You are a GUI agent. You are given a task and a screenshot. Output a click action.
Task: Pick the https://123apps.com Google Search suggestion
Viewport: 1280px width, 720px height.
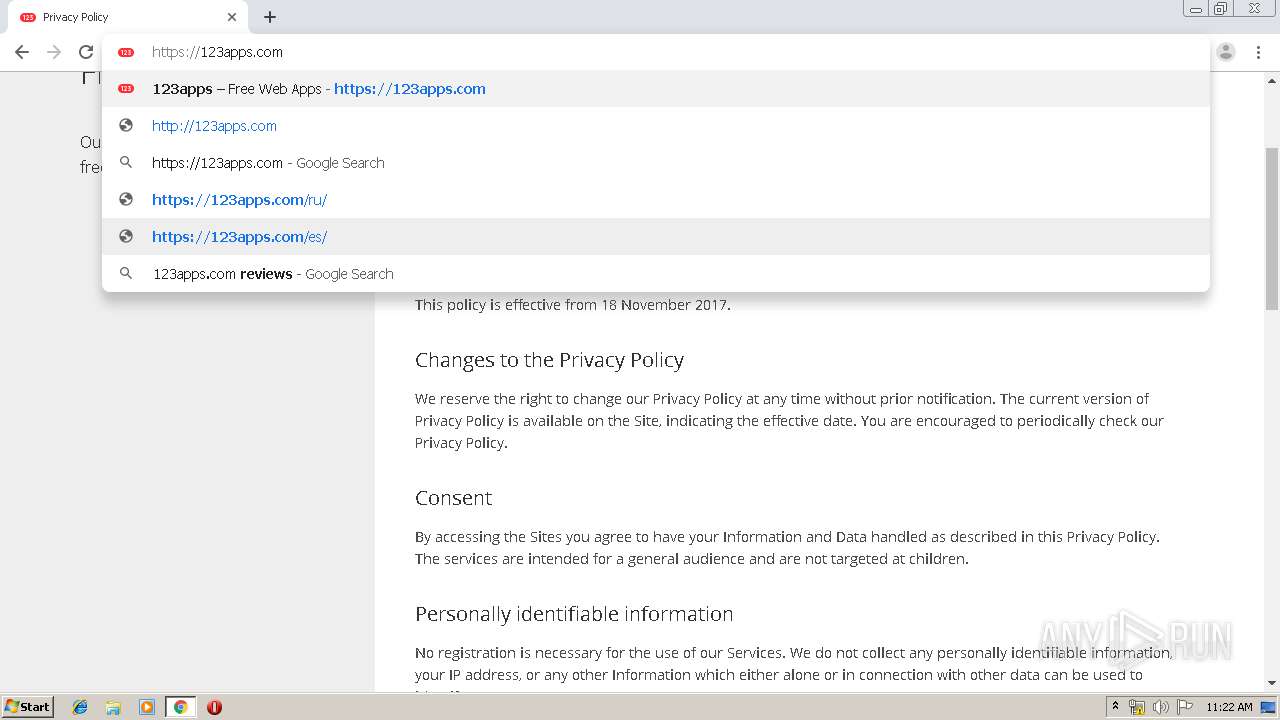[x=268, y=163]
